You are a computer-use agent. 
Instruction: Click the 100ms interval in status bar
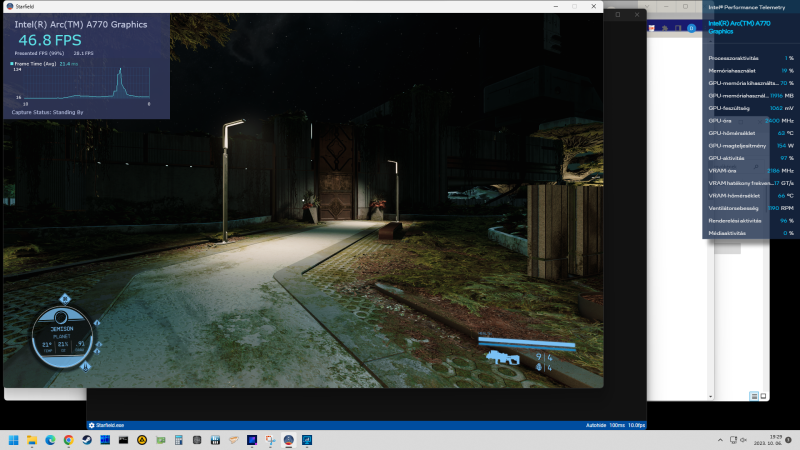pos(616,425)
